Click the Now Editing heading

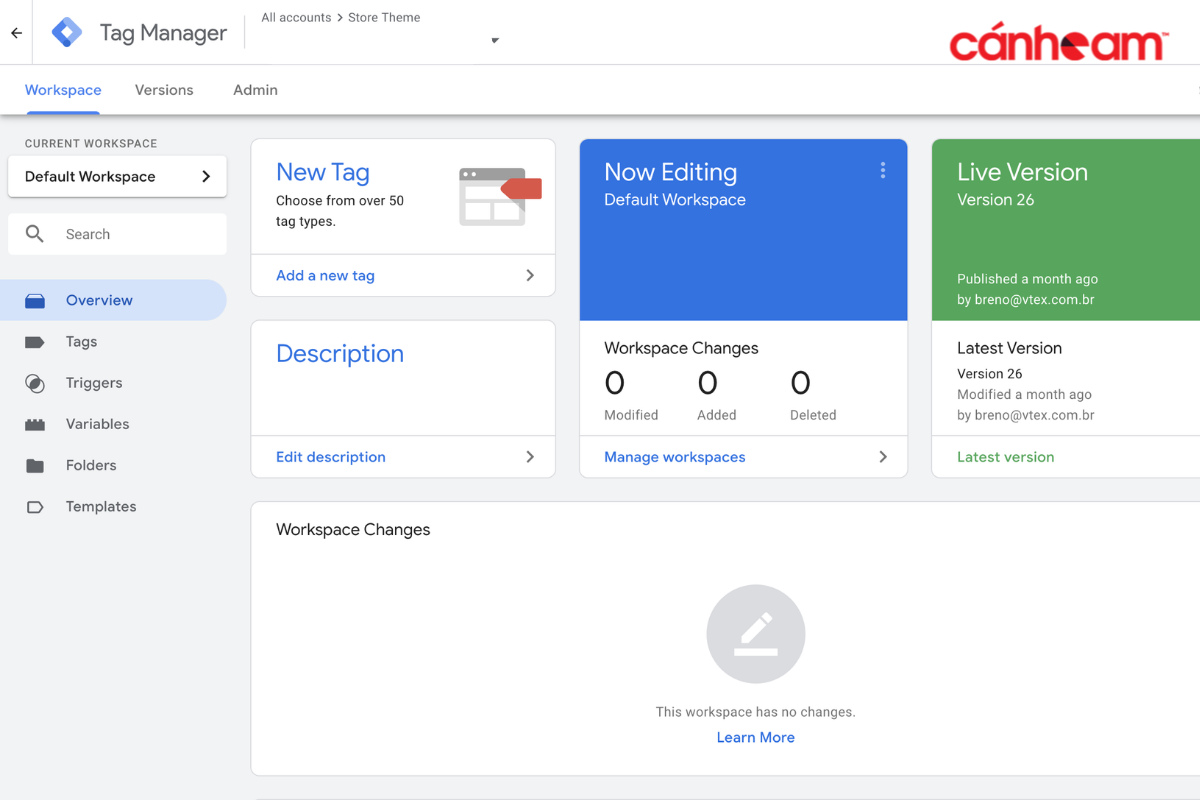(x=671, y=172)
